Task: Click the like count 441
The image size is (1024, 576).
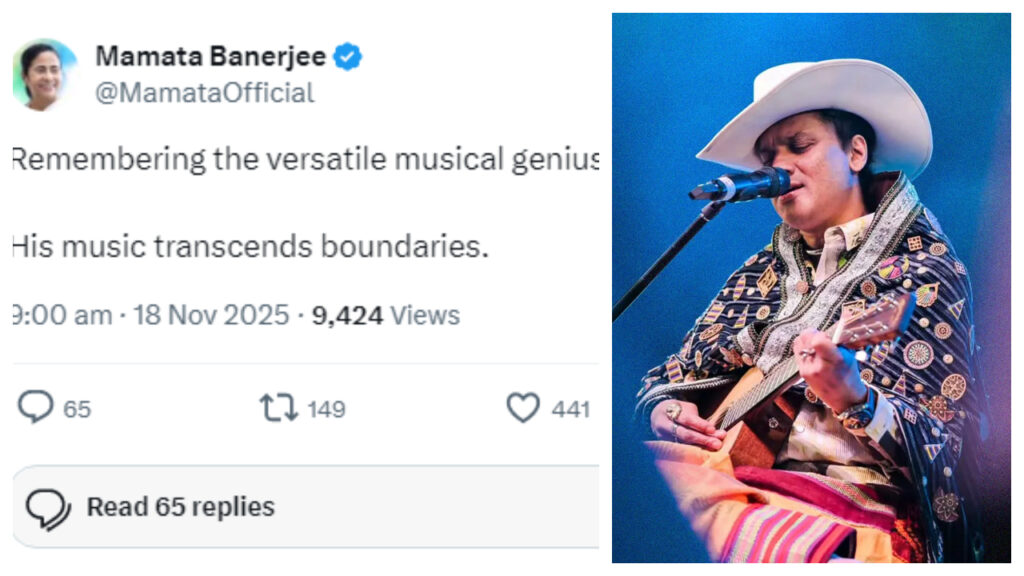Action: [x=570, y=409]
